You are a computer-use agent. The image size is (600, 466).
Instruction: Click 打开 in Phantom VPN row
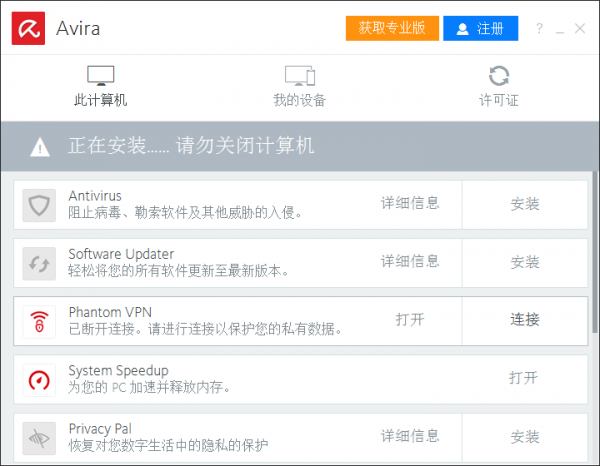point(410,319)
